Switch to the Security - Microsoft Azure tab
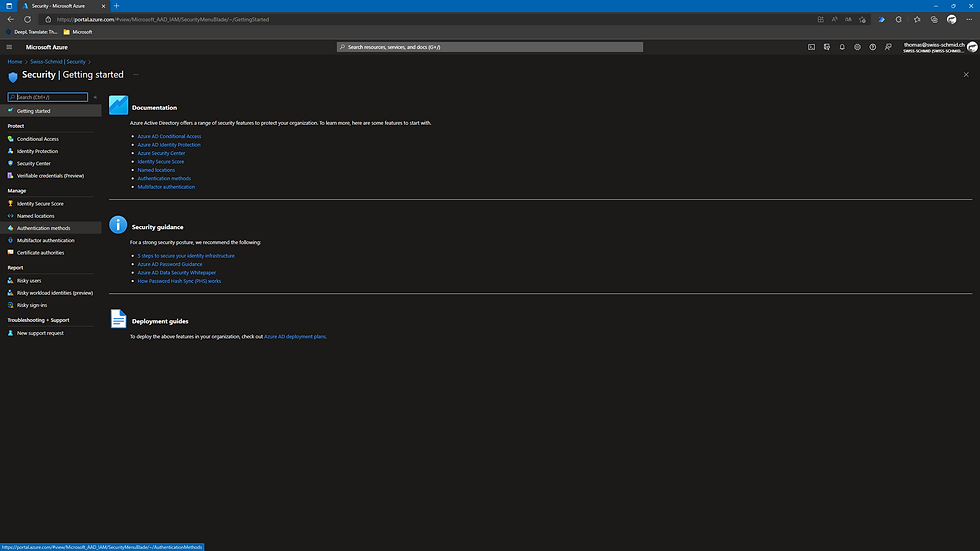Screen dimensions: 980x551 pyautogui.click(x=64, y=6)
